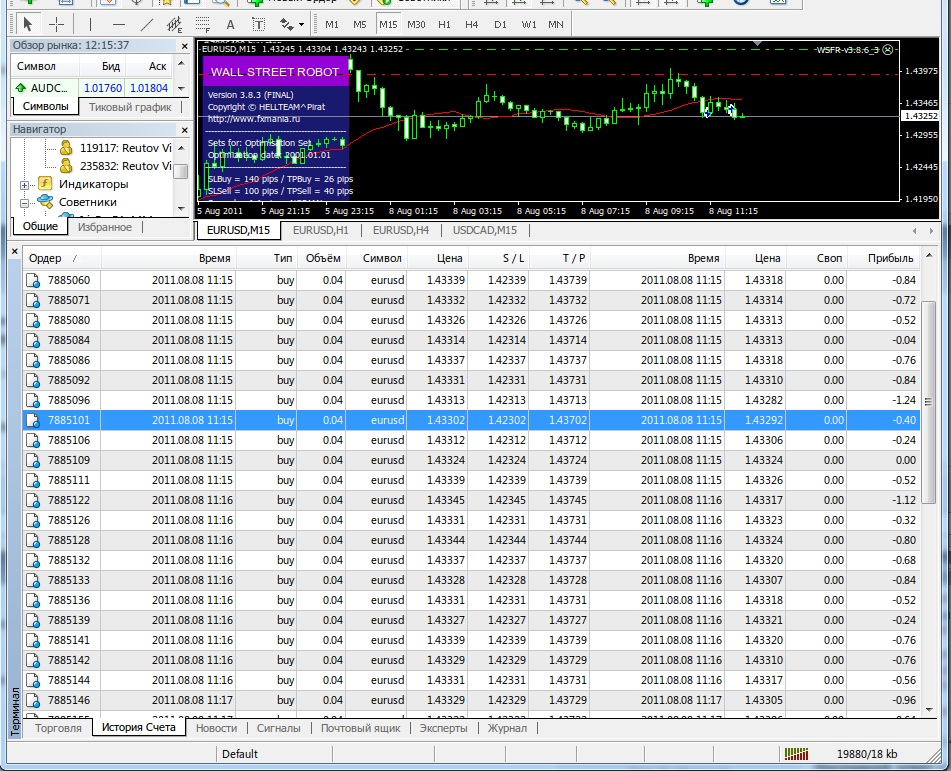This screenshot has height=771, width=951.
Task: Close the Navigator panel
Action: tap(185, 129)
